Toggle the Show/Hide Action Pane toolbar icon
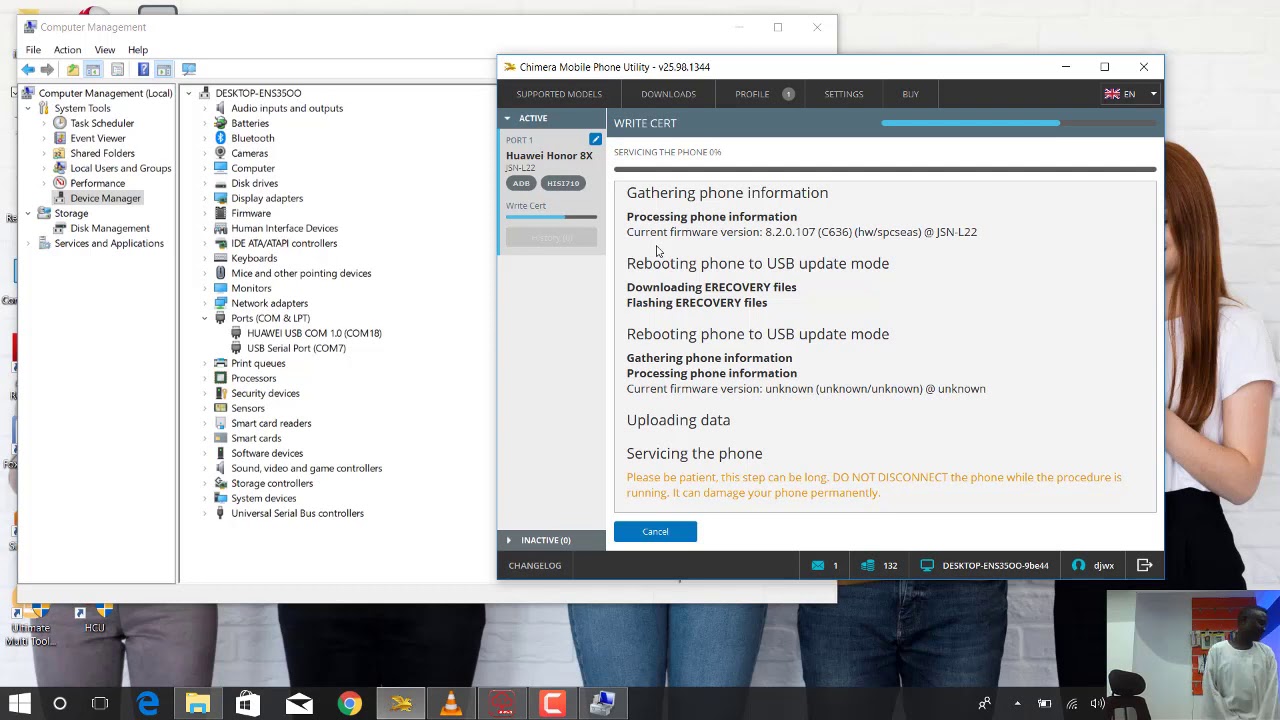Viewport: 1280px width, 720px height. tap(163, 69)
